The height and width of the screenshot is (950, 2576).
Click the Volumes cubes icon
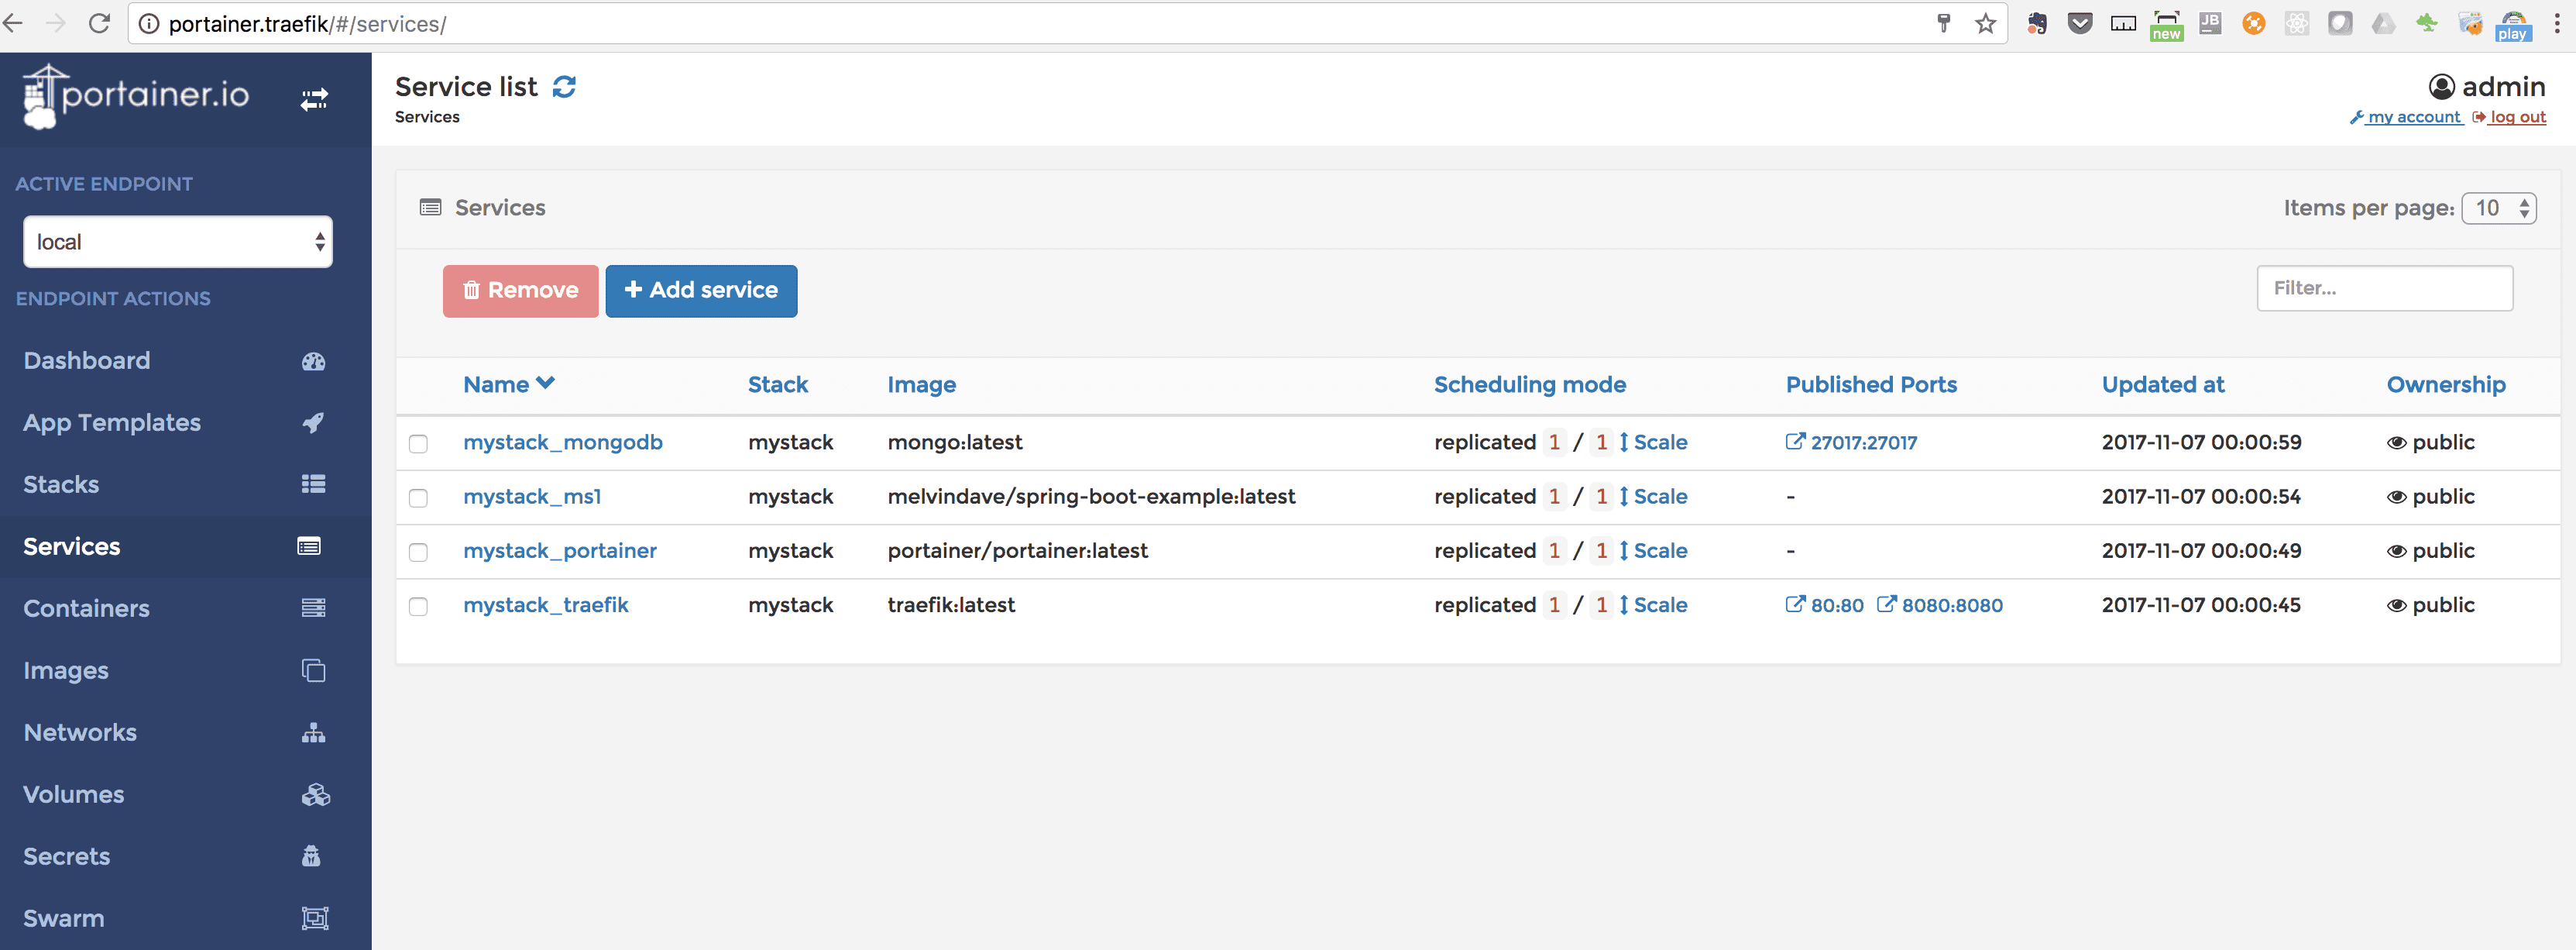point(315,795)
